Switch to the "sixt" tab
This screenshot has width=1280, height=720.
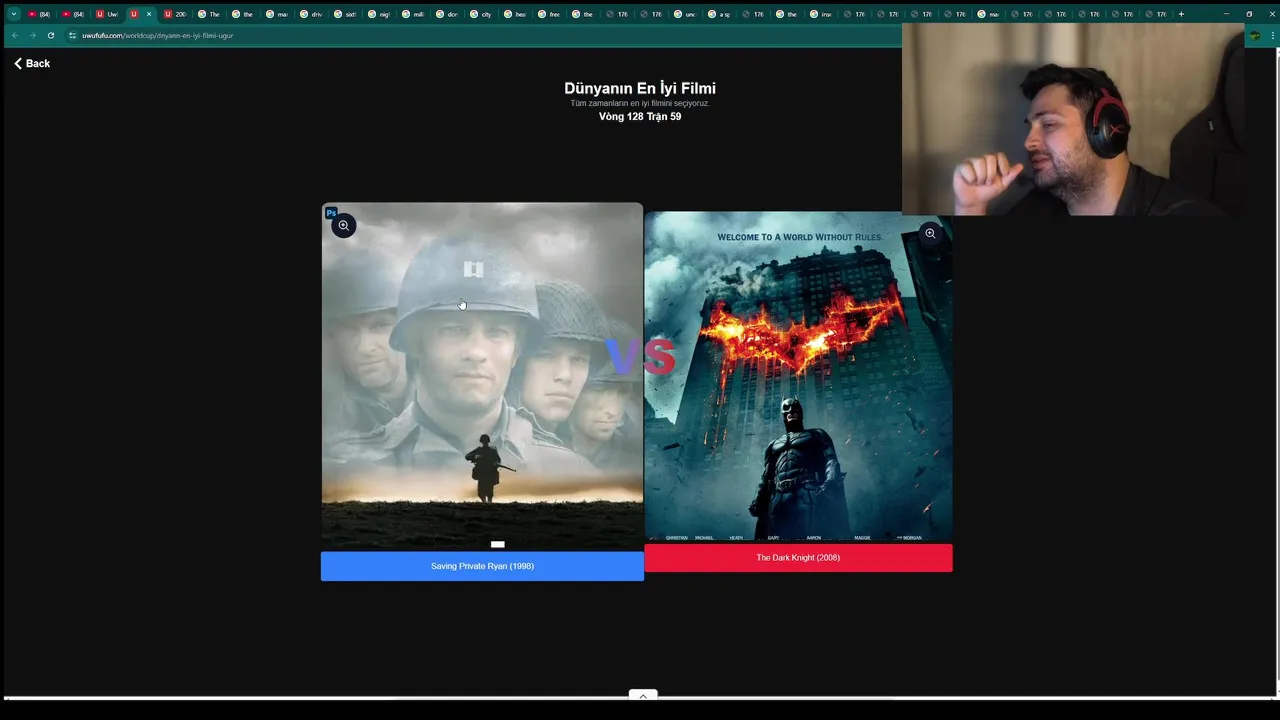[x=344, y=14]
